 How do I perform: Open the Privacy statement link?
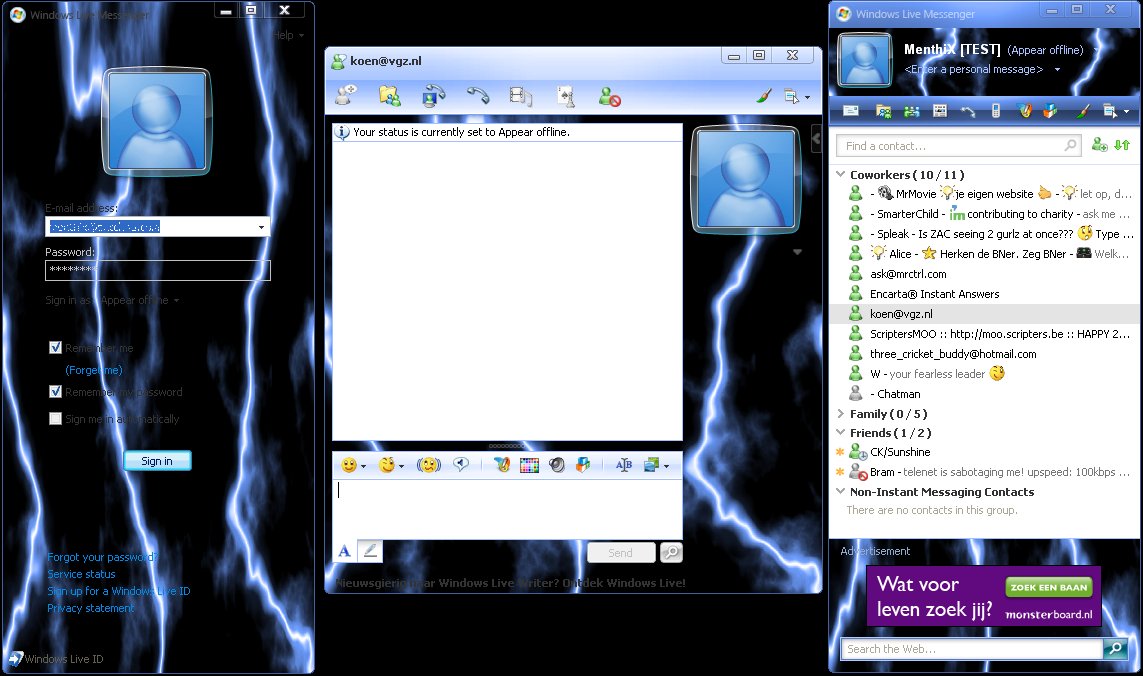[x=90, y=608]
